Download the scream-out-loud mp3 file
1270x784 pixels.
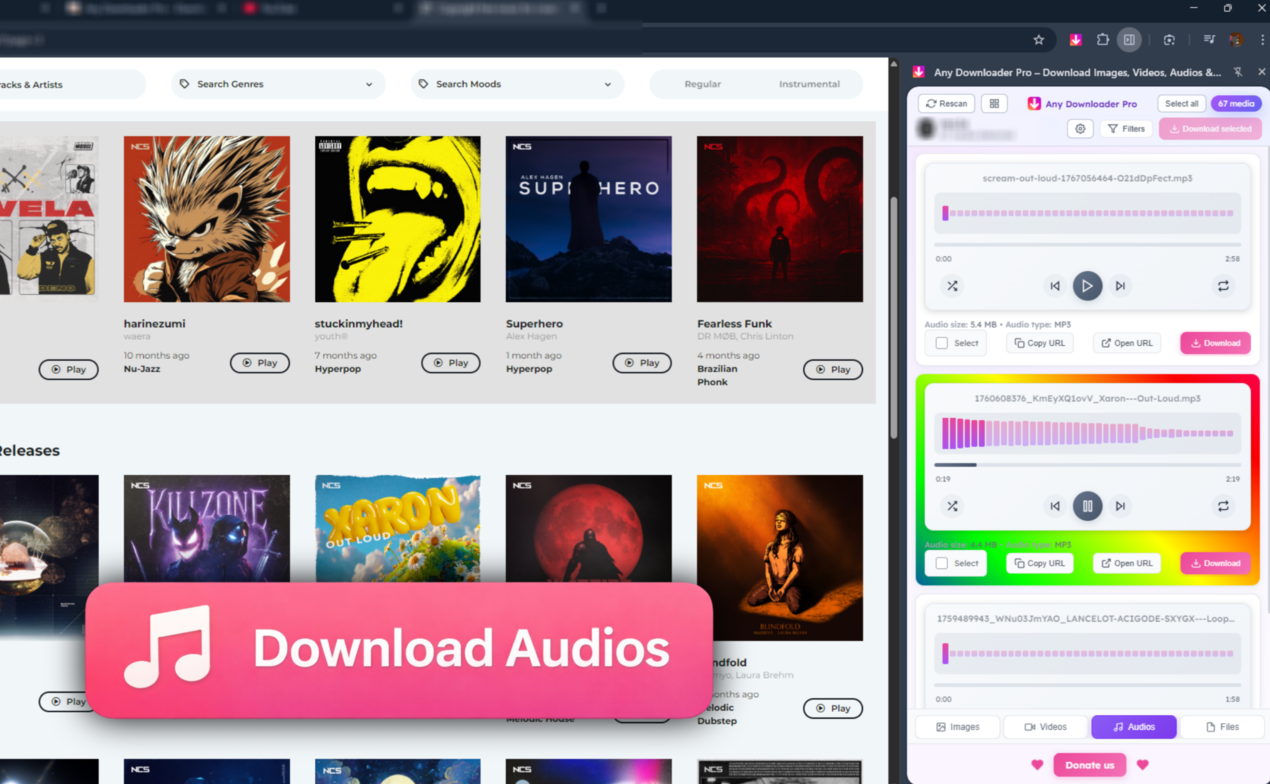tap(1215, 343)
